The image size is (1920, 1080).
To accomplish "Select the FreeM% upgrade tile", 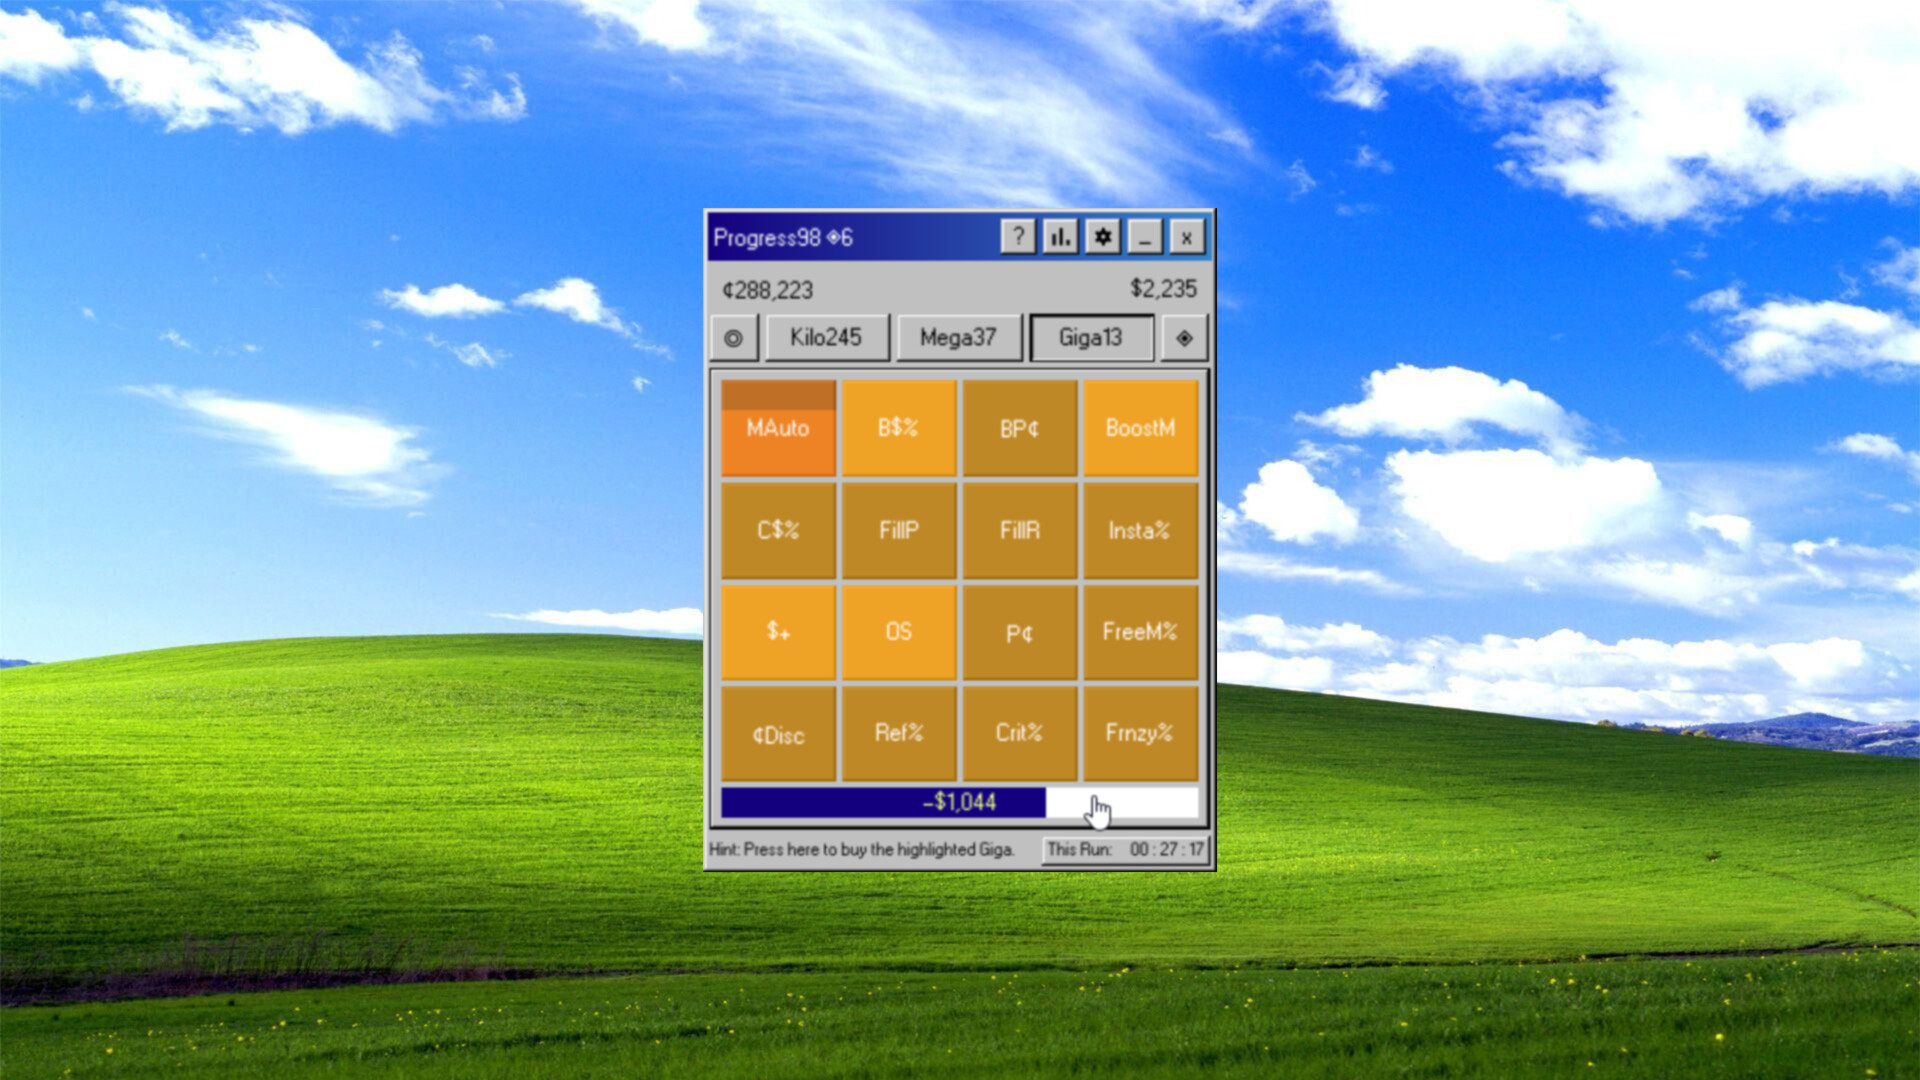I will (1141, 632).
